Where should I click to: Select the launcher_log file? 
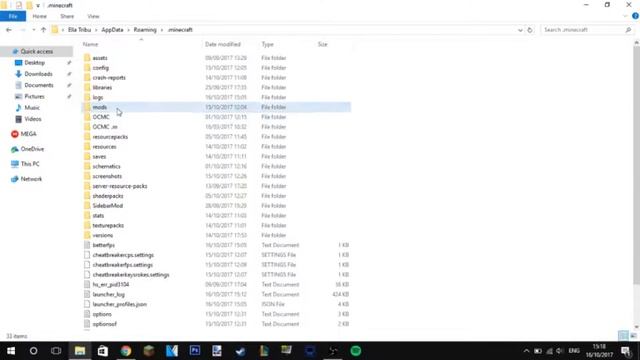coord(109,294)
